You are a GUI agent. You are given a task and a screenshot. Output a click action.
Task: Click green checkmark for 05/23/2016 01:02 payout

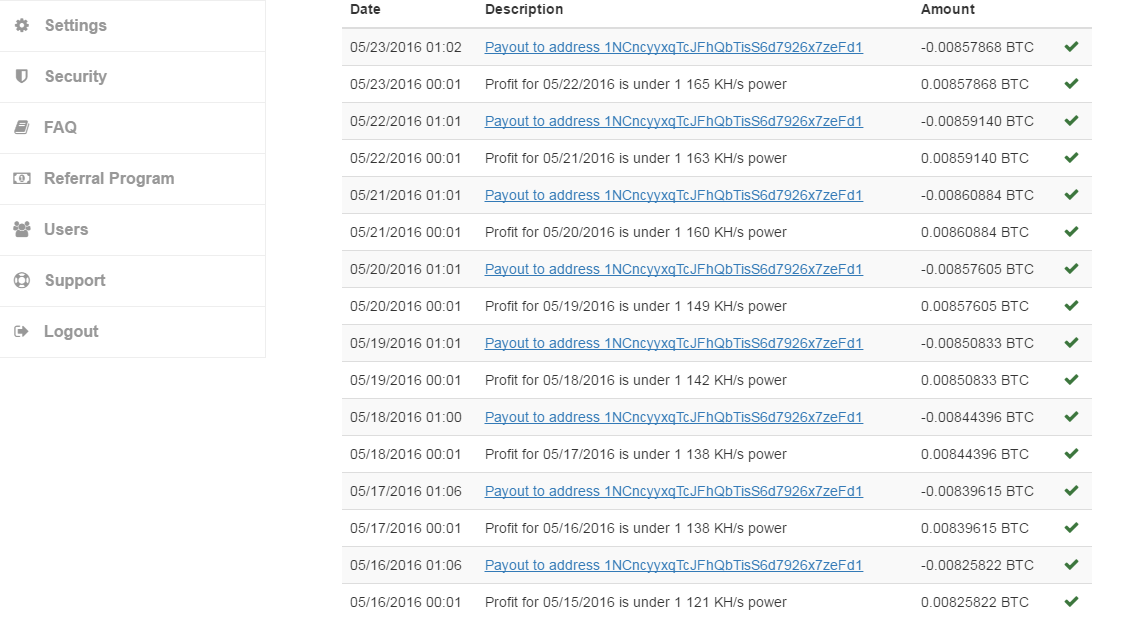(1071, 47)
